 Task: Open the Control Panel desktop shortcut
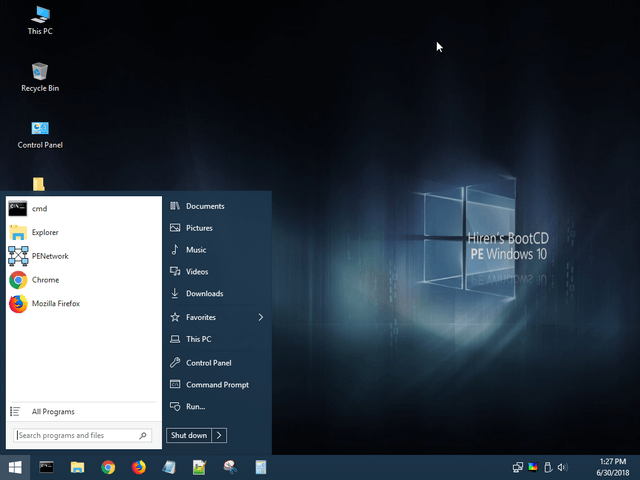click(40, 134)
